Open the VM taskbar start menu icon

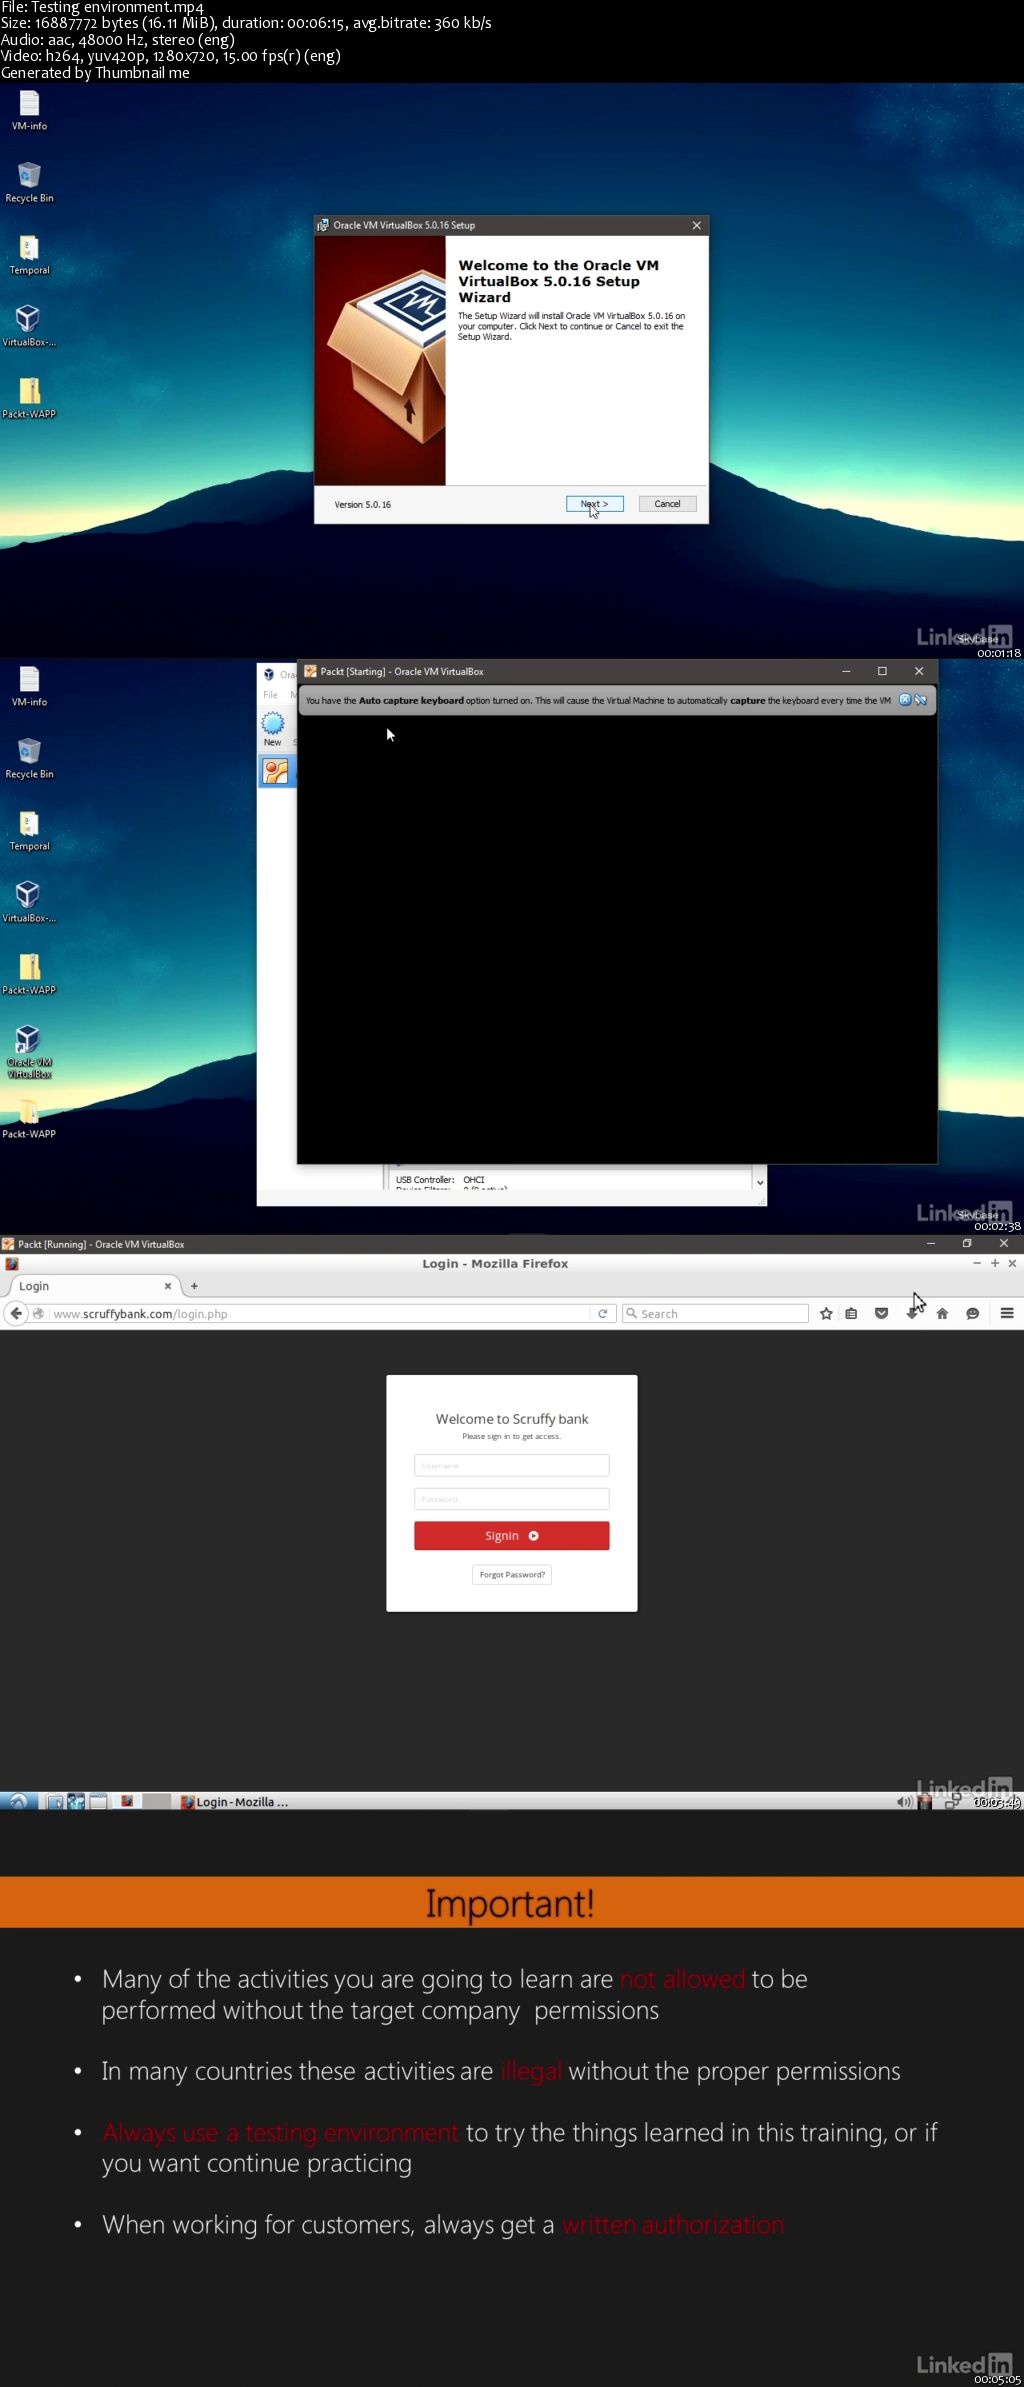tap(18, 1801)
